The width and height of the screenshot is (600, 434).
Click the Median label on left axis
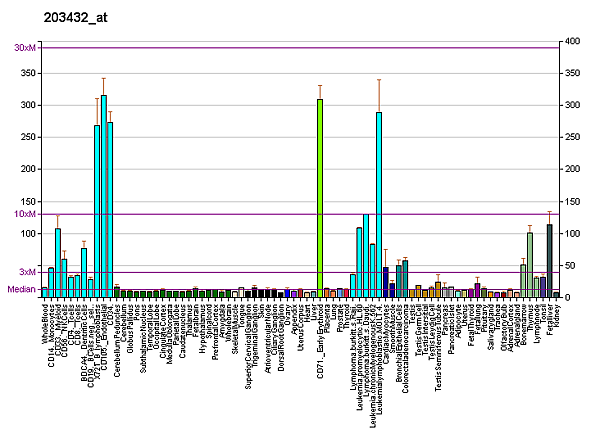point(22,289)
